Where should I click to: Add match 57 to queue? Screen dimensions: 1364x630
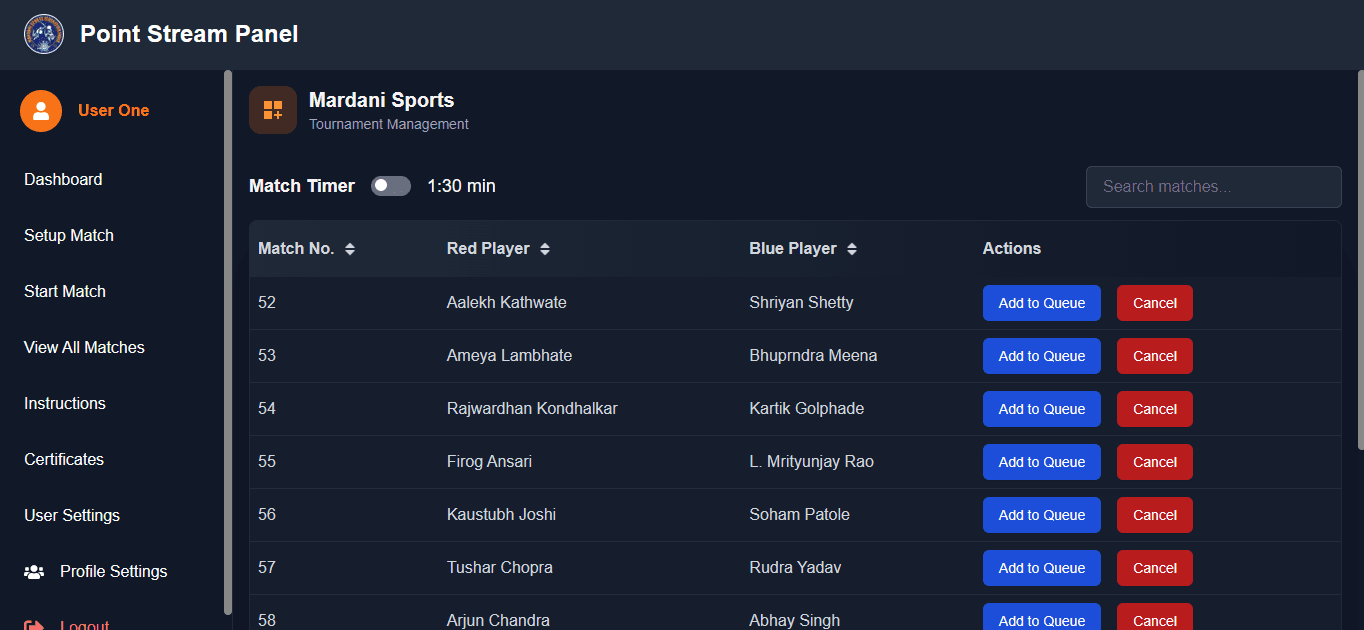(1042, 568)
